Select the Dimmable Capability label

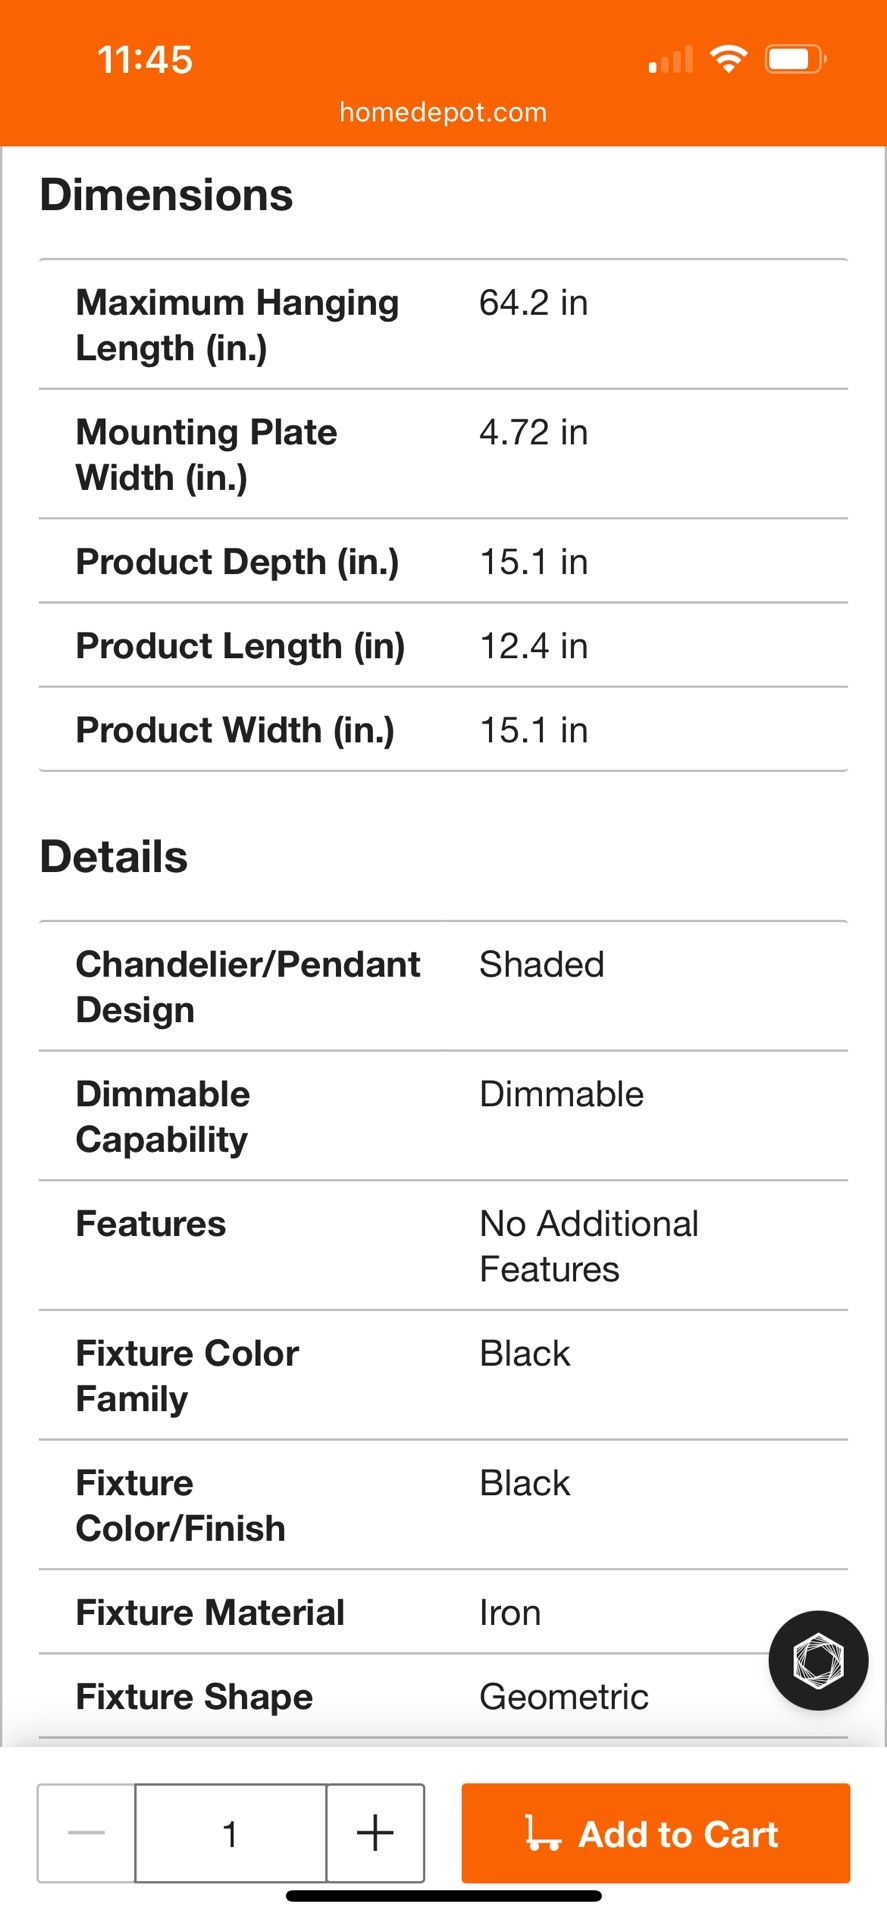pyautogui.click(x=163, y=1116)
